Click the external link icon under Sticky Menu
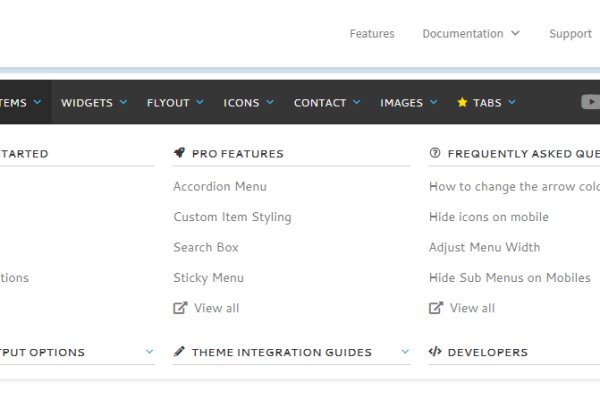The width and height of the screenshot is (600, 400). [180, 308]
